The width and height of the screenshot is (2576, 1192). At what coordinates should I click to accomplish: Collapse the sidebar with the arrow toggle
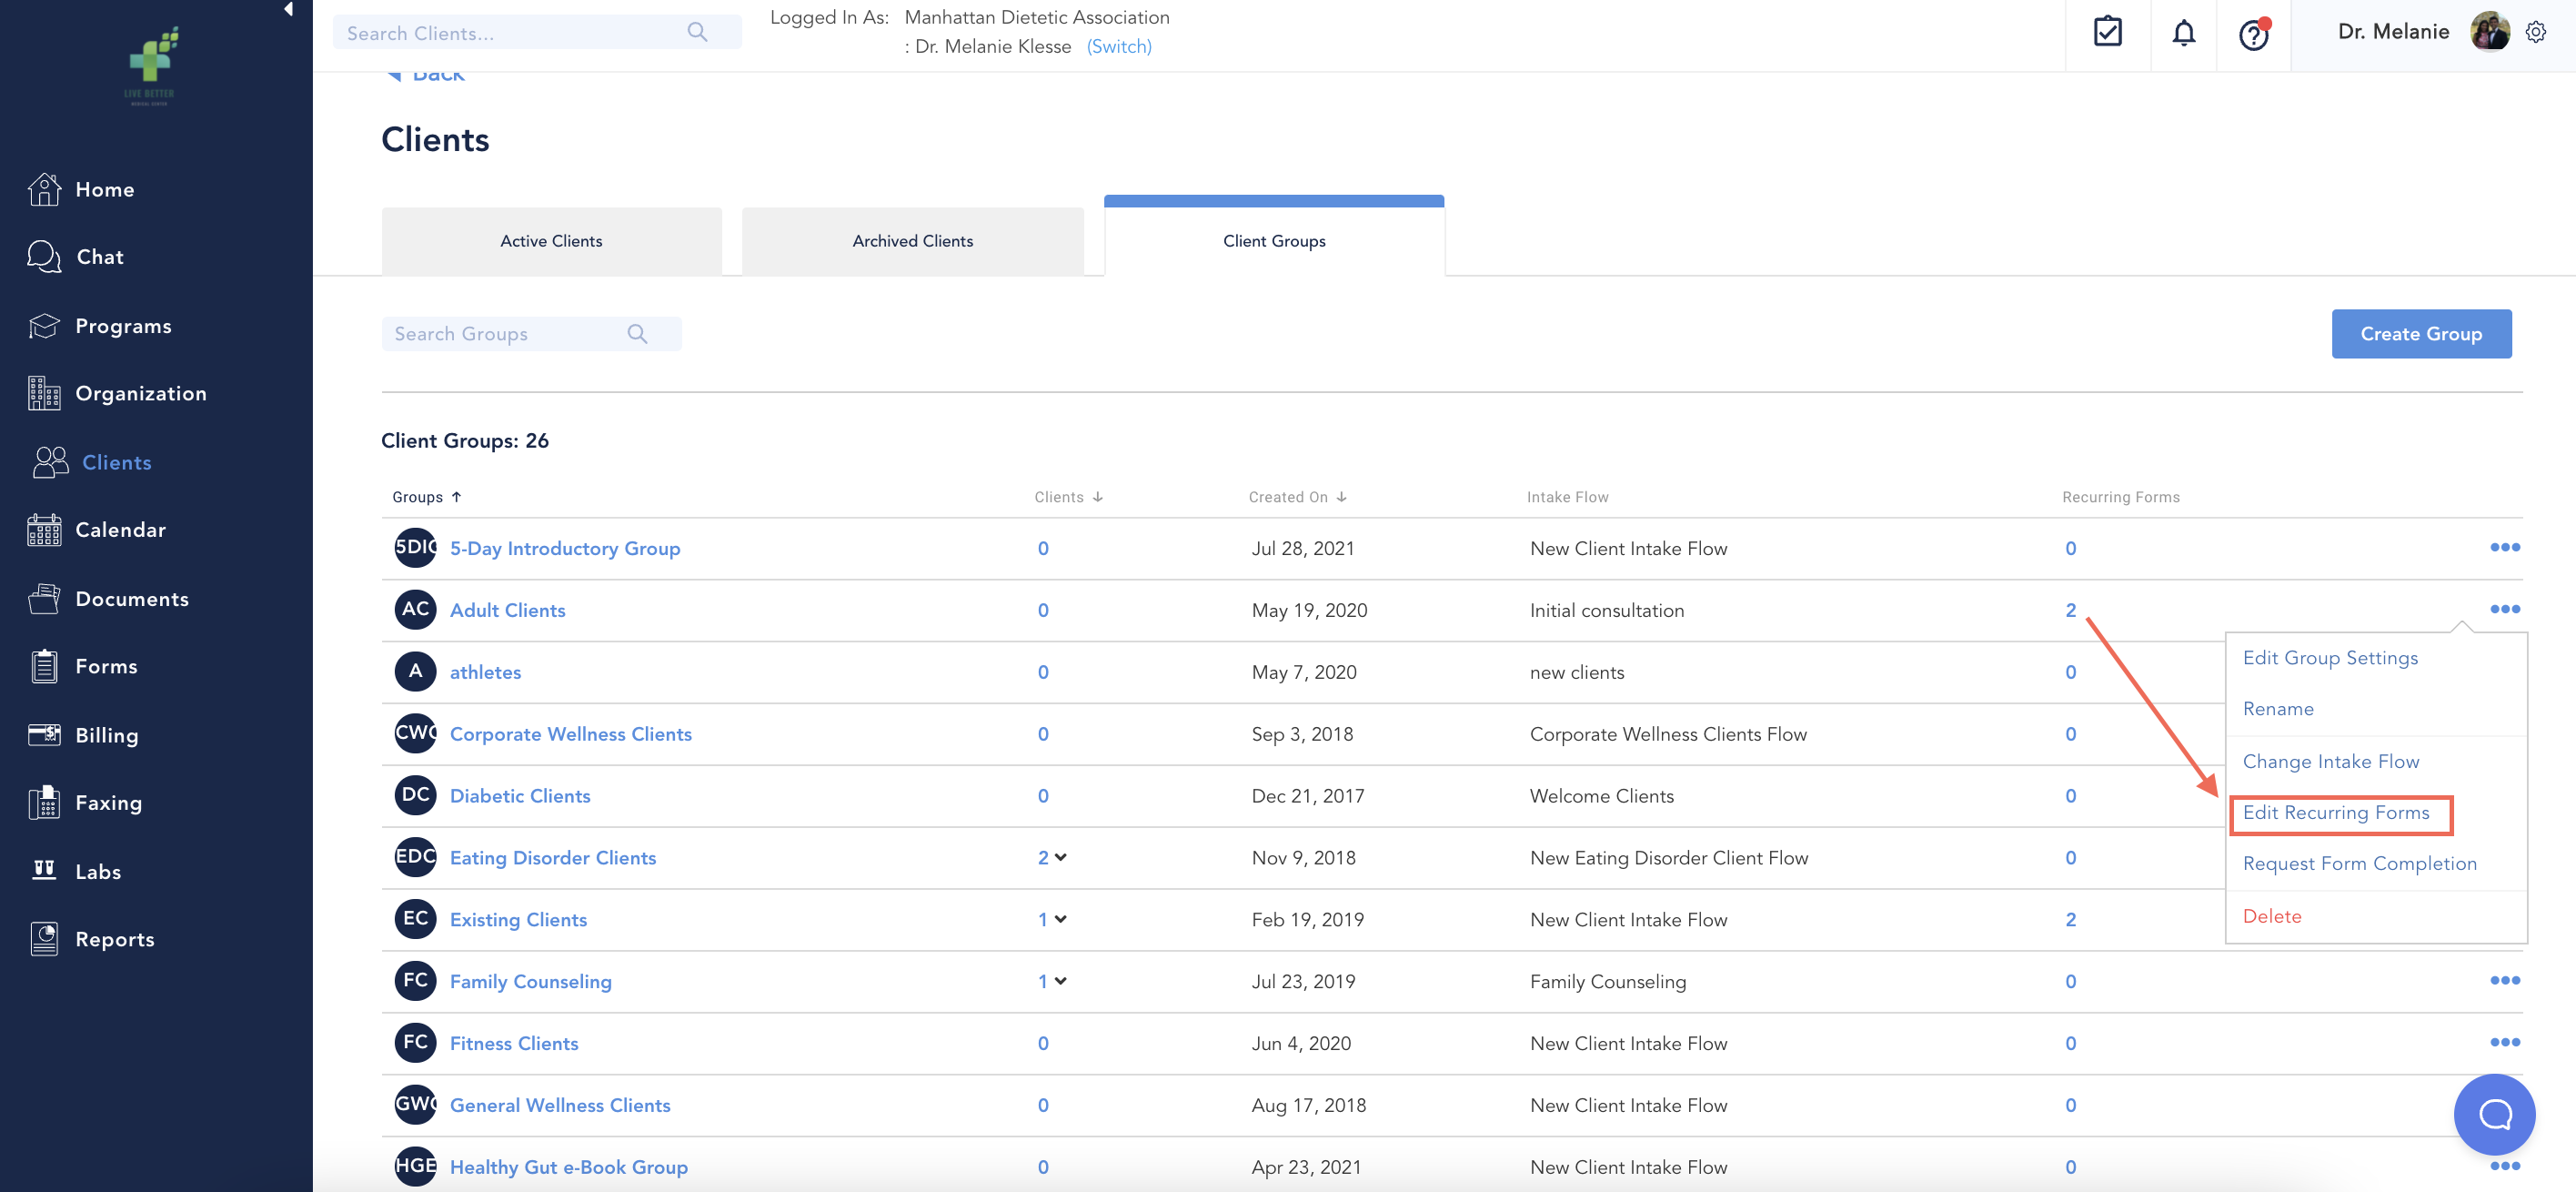[x=288, y=9]
